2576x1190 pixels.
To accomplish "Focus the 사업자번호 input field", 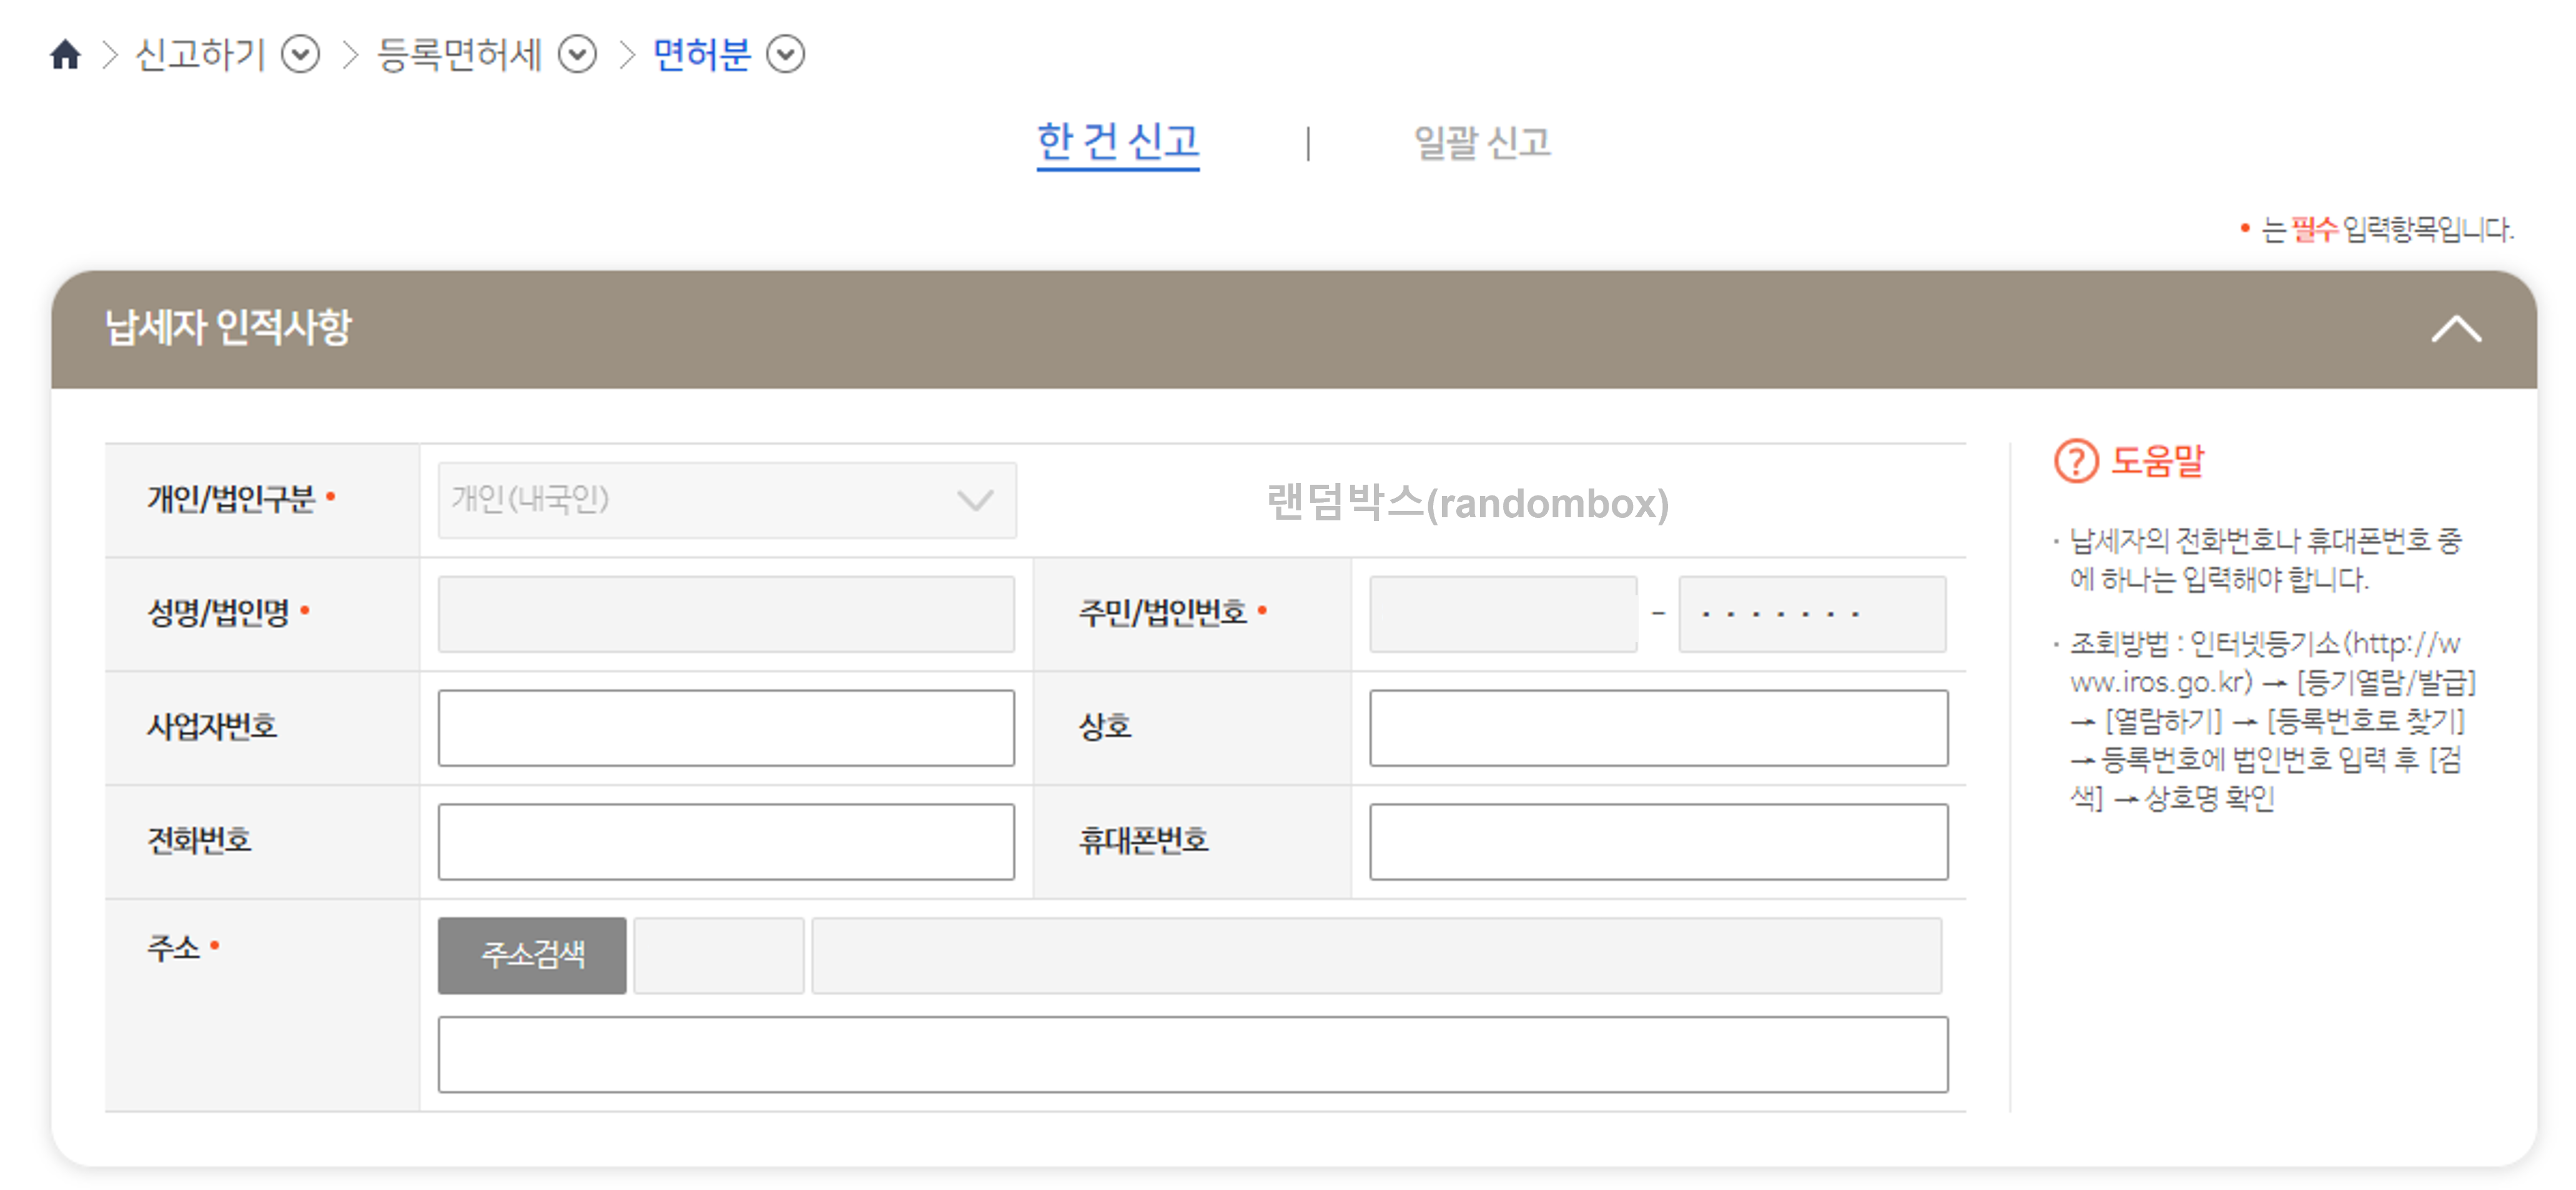I will [726, 727].
